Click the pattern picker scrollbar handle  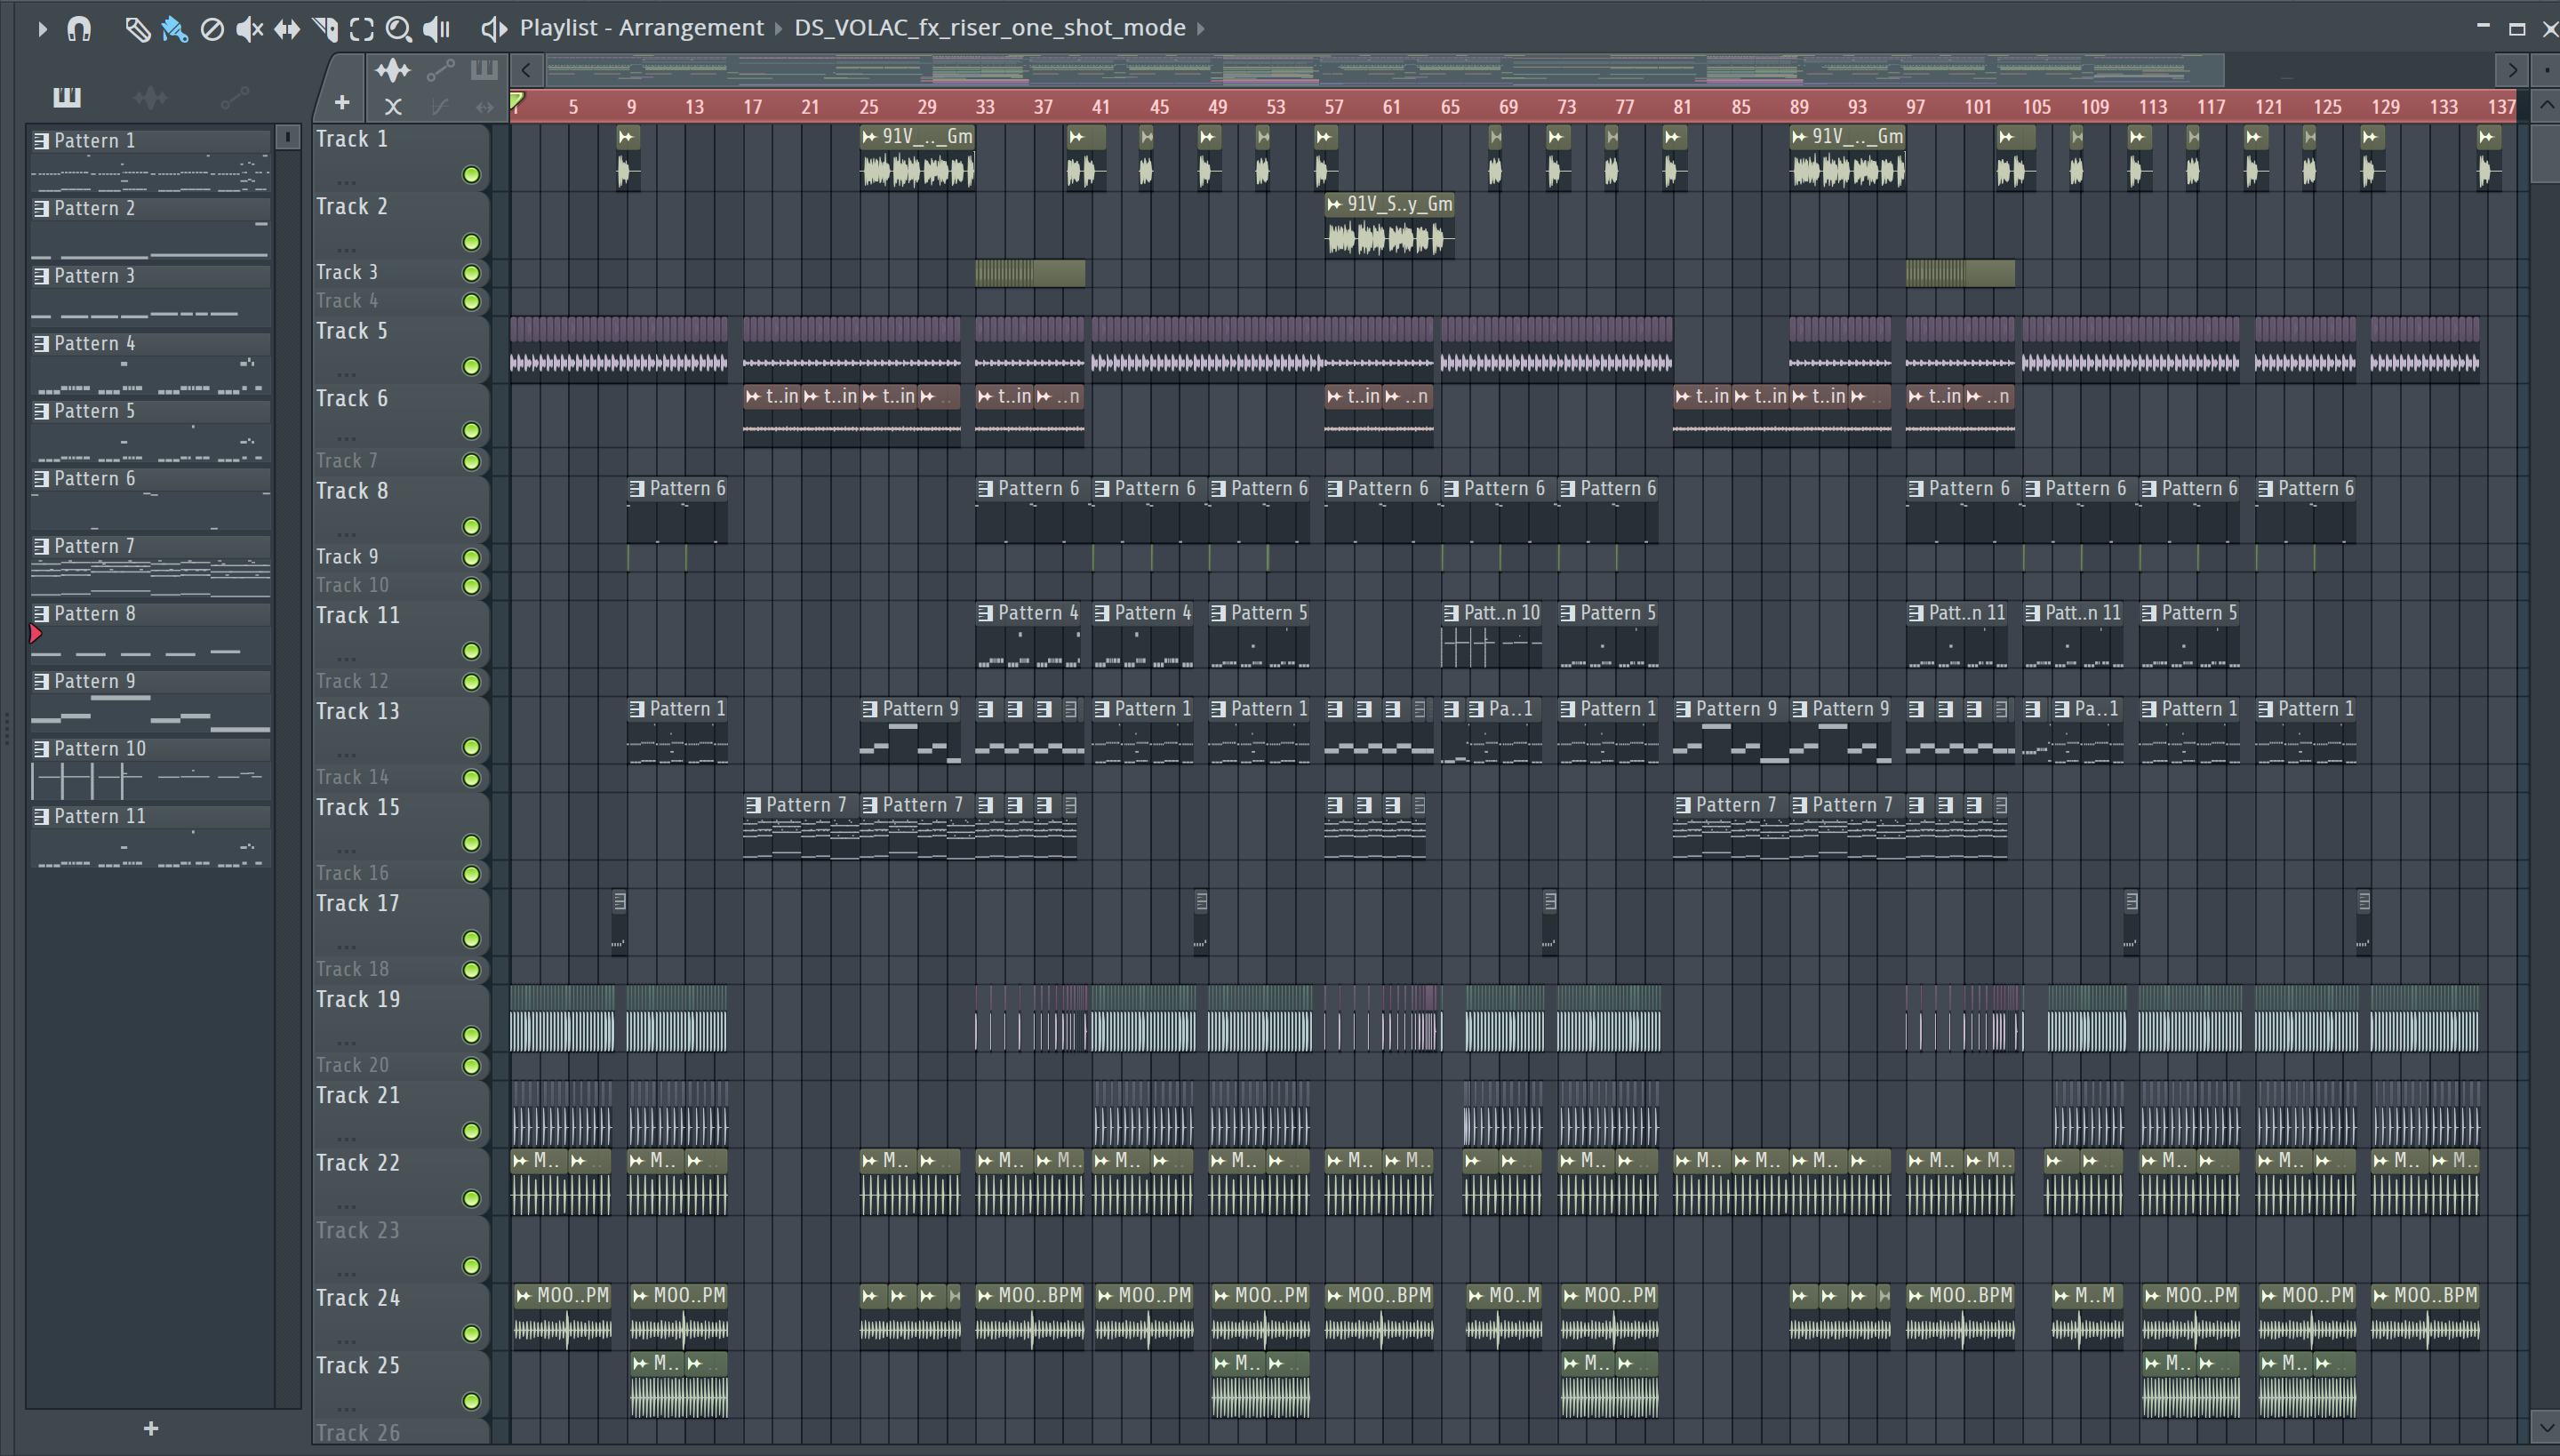click(287, 137)
